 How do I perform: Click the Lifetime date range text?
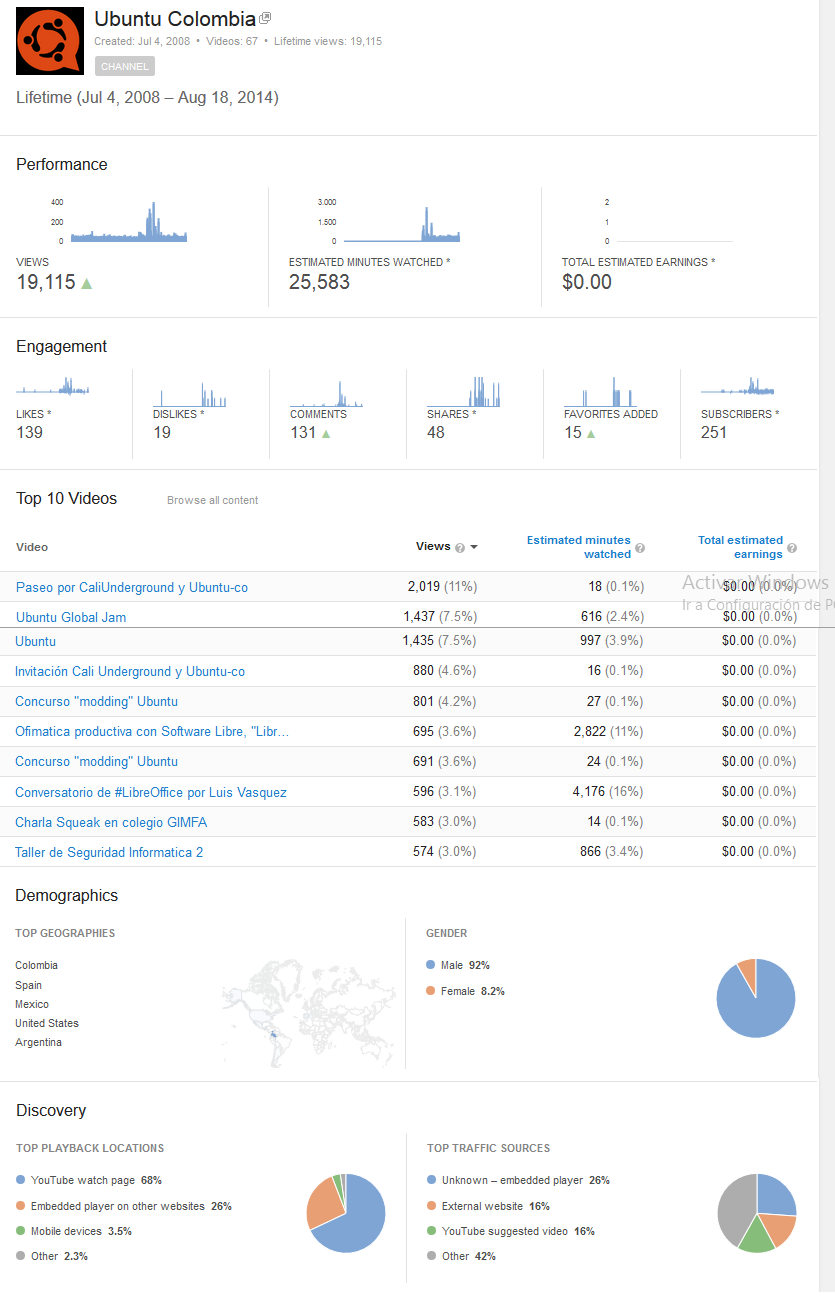[x=147, y=97]
